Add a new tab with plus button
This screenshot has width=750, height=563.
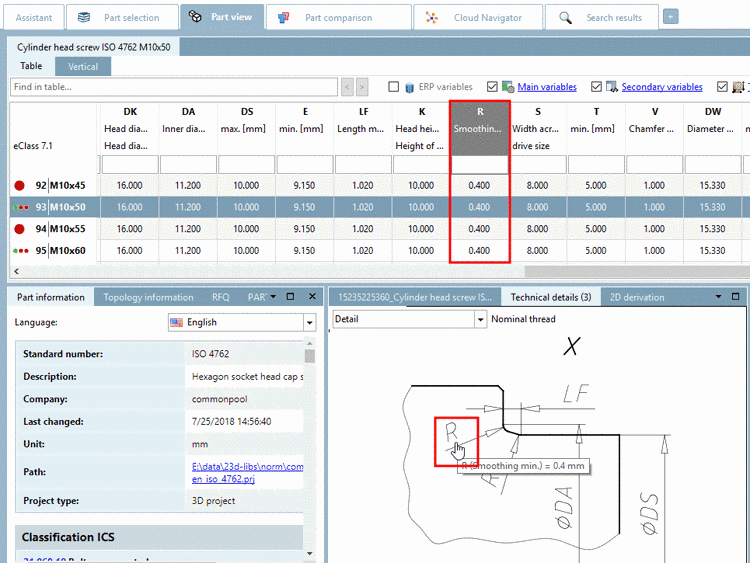(x=671, y=17)
